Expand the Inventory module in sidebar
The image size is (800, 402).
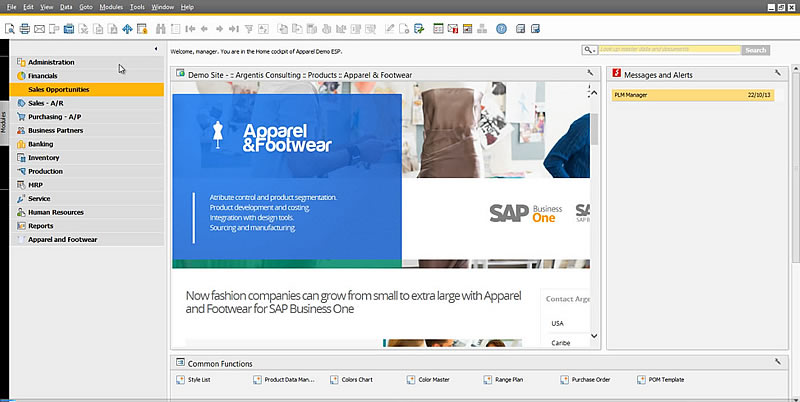(44, 157)
